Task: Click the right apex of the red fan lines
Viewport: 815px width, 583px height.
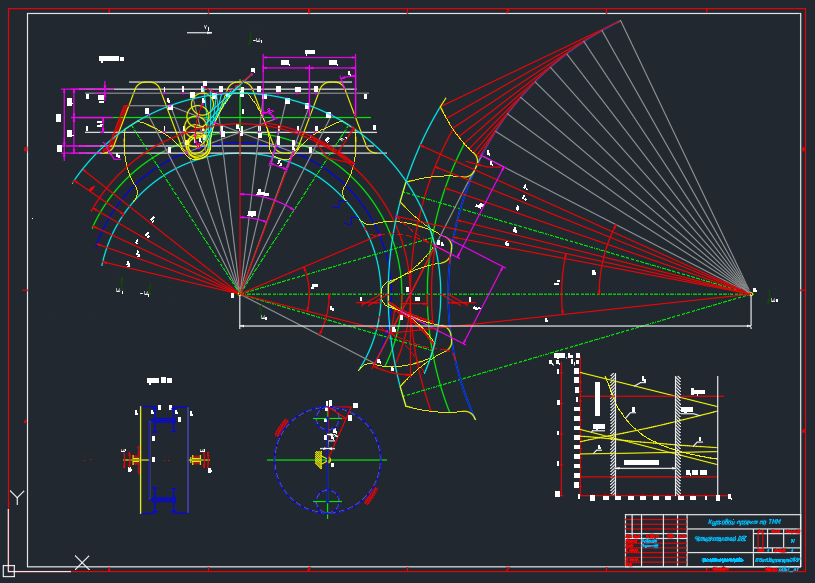Action: [x=751, y=293]
